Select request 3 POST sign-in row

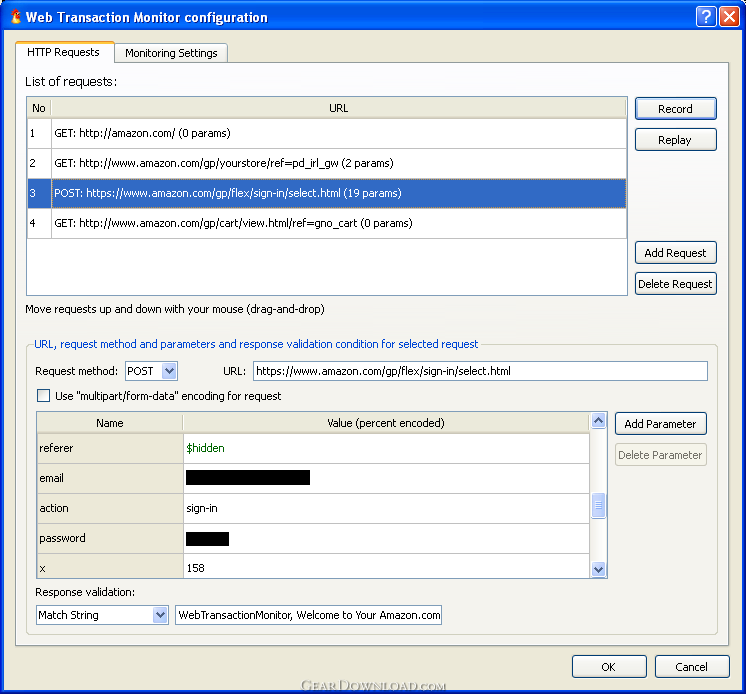tap(327, 193)
